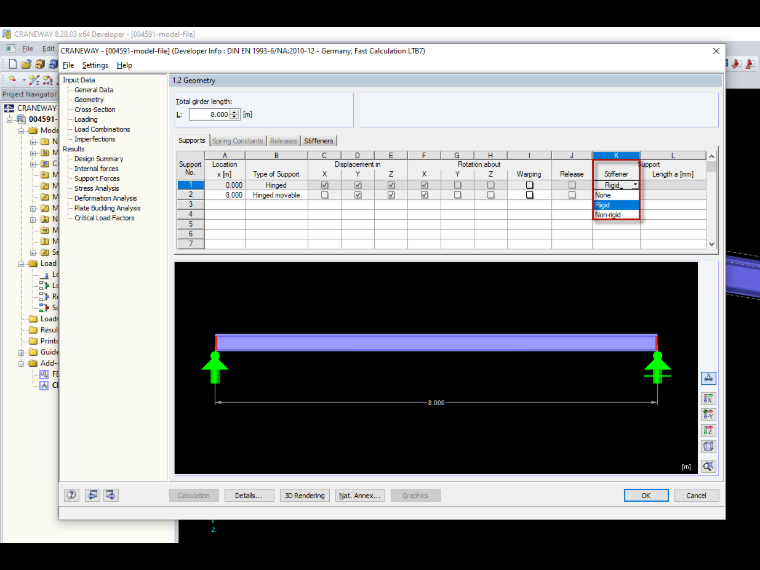Click the Cancel button
This screenshot has height=570, width=760.
tap(696, 495)
